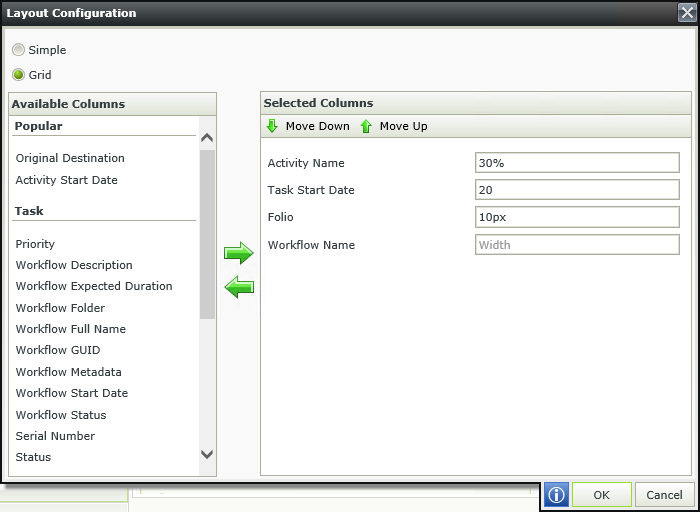Confirm with the OK button
Screen dimensions: 700x512
[x=601, y=495]
